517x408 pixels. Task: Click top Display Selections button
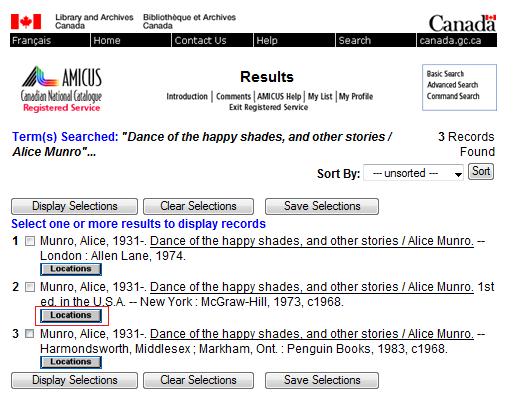coord(74,206)
